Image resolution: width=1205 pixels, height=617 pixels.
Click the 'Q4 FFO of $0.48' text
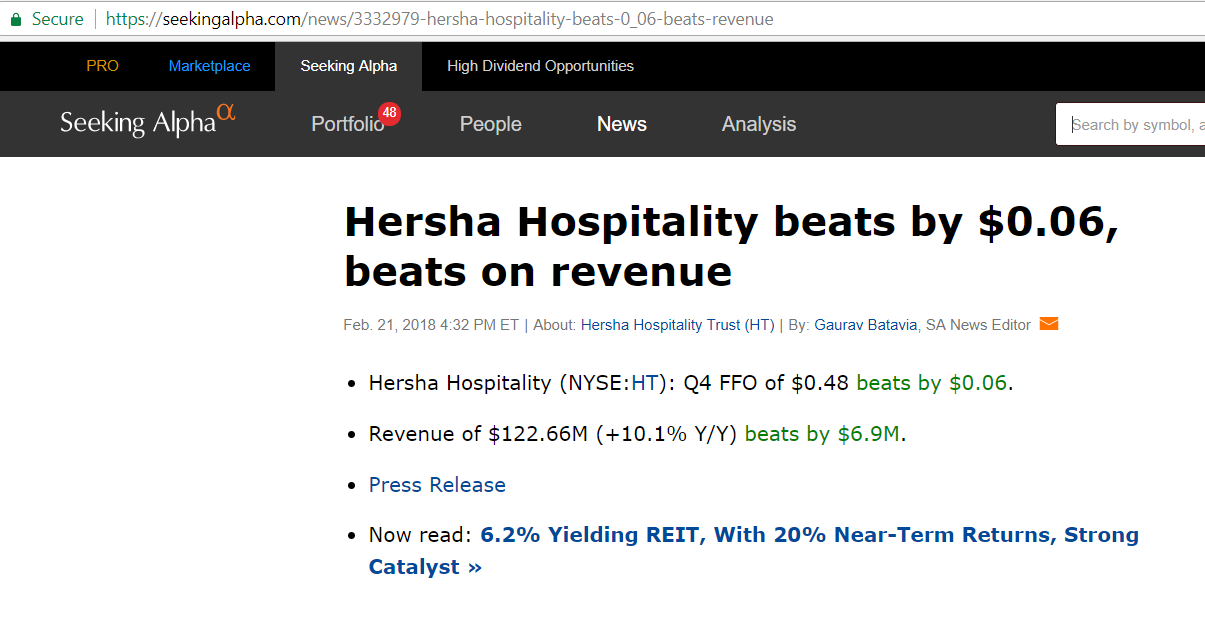click(x=766, y=383)
